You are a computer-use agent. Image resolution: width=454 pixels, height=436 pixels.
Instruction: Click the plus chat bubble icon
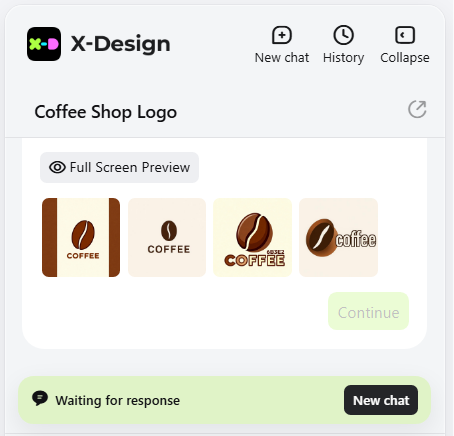pos(282,35)
